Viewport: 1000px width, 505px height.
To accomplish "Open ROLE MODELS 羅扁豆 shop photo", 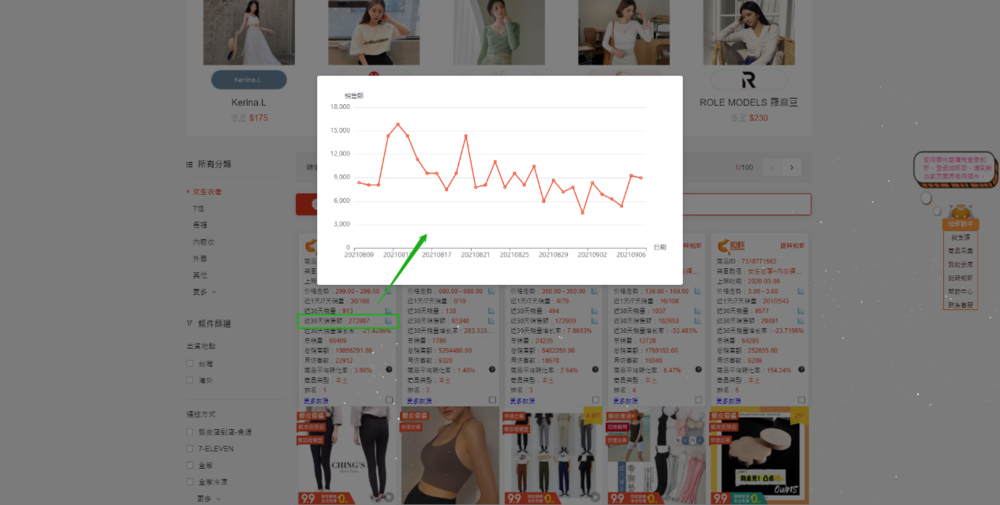I will (749, 32).
